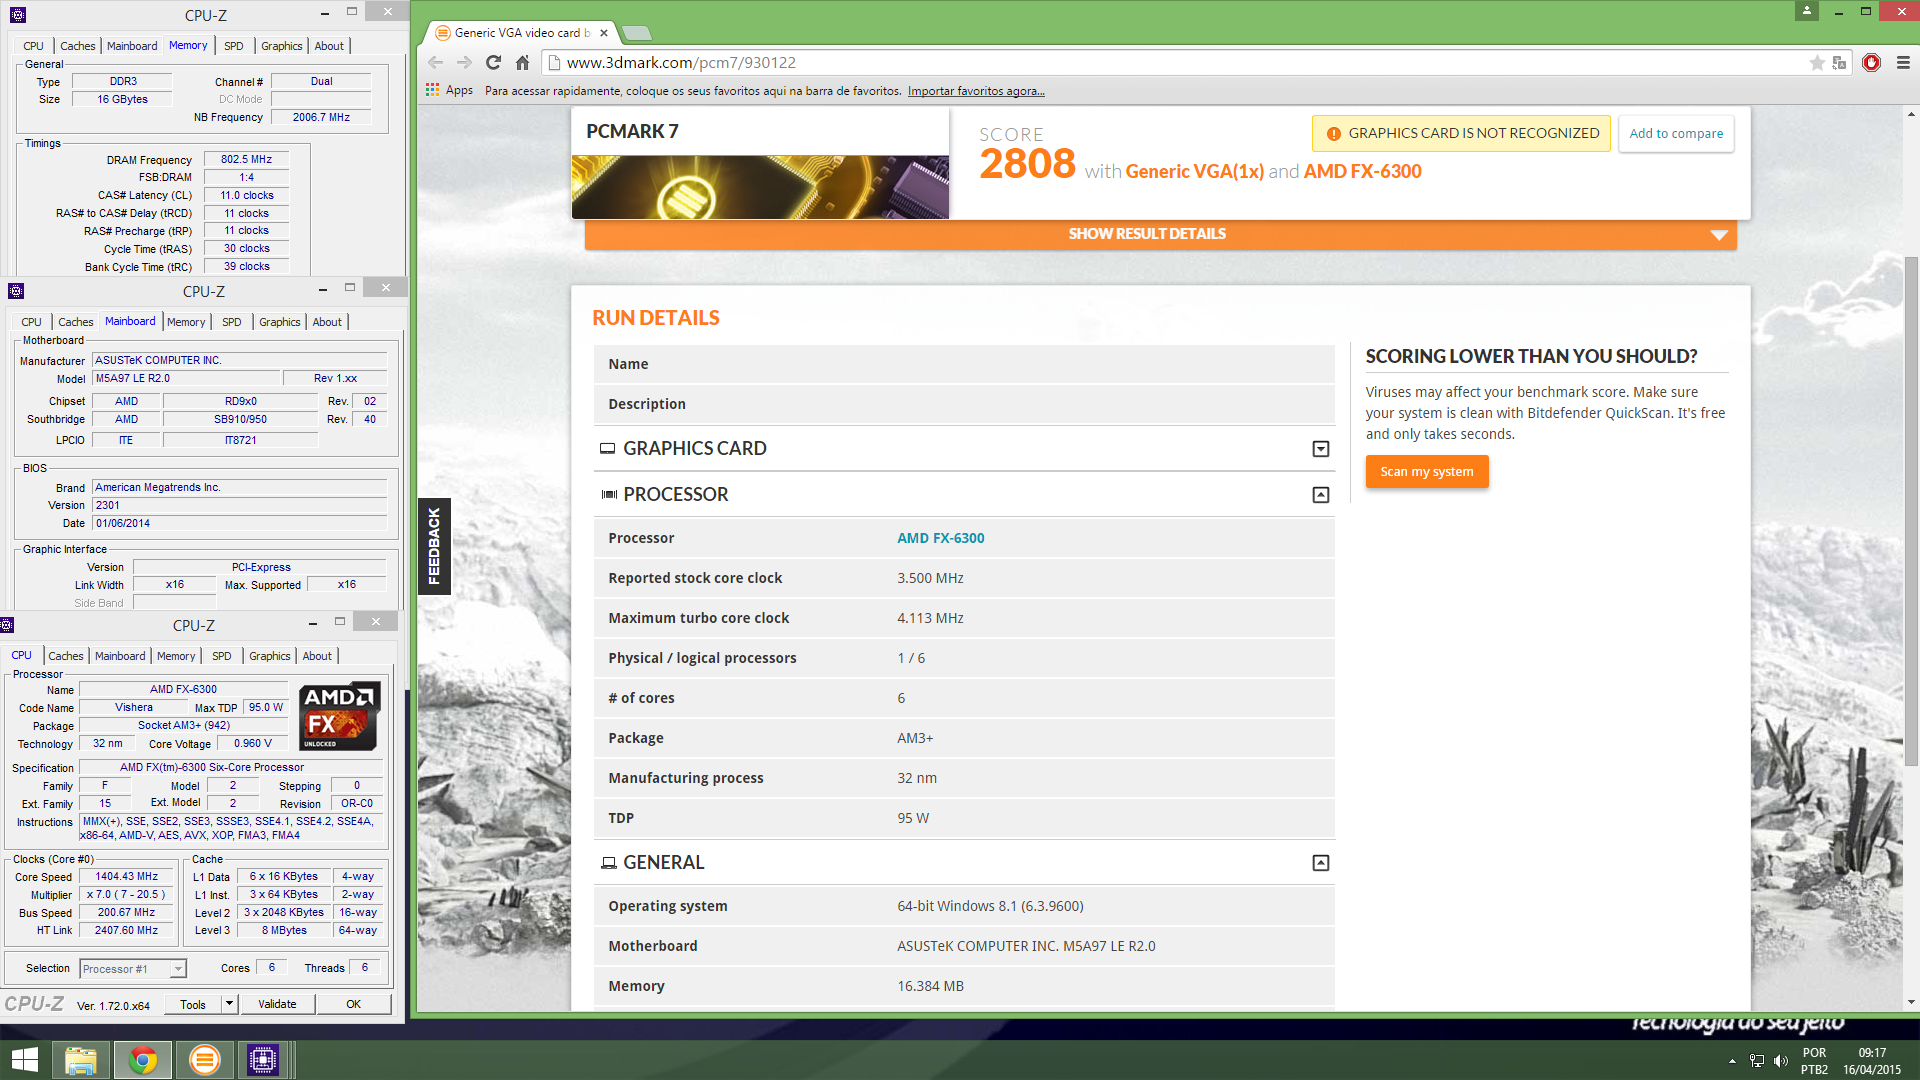Click OK button in CPU-Z
The height and width of the screenshot is (1080, 1920).
point(354,1004)
